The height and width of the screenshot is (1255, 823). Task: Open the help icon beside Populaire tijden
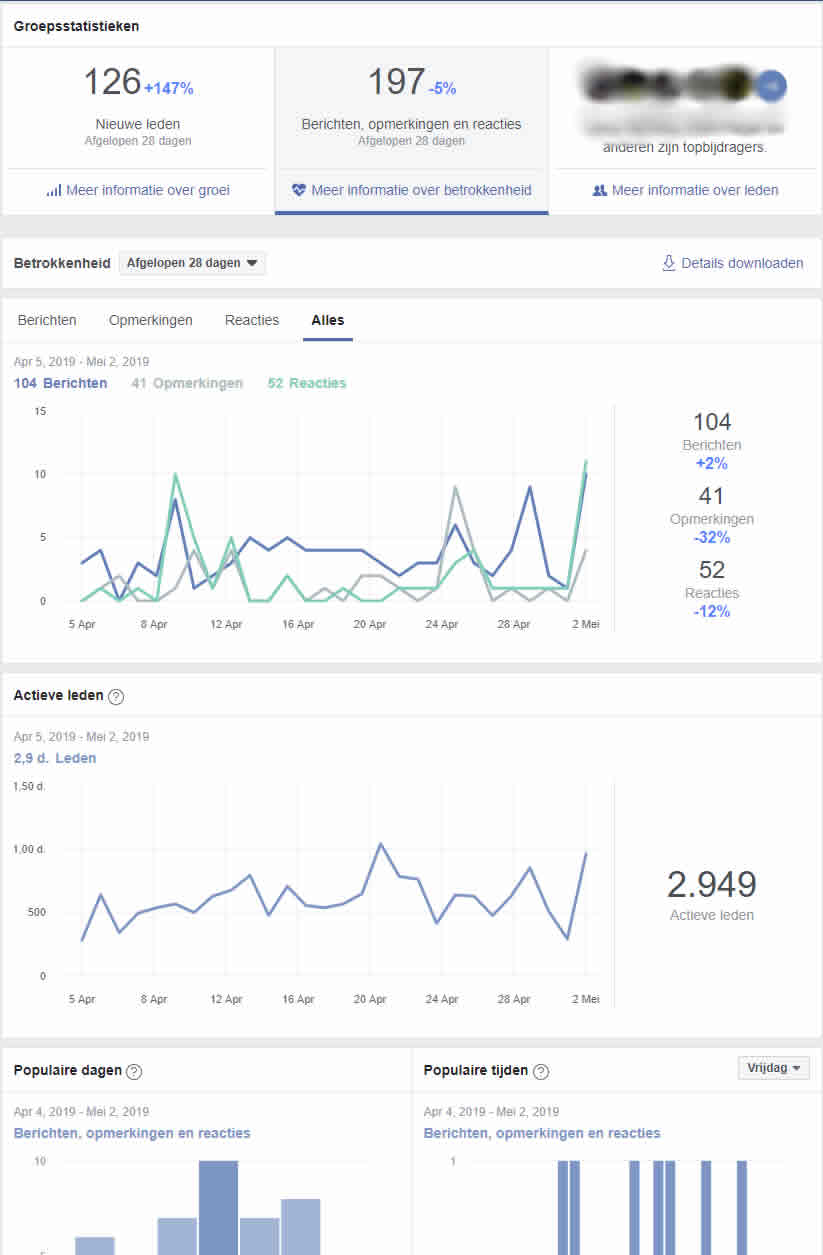point(541,1071)
